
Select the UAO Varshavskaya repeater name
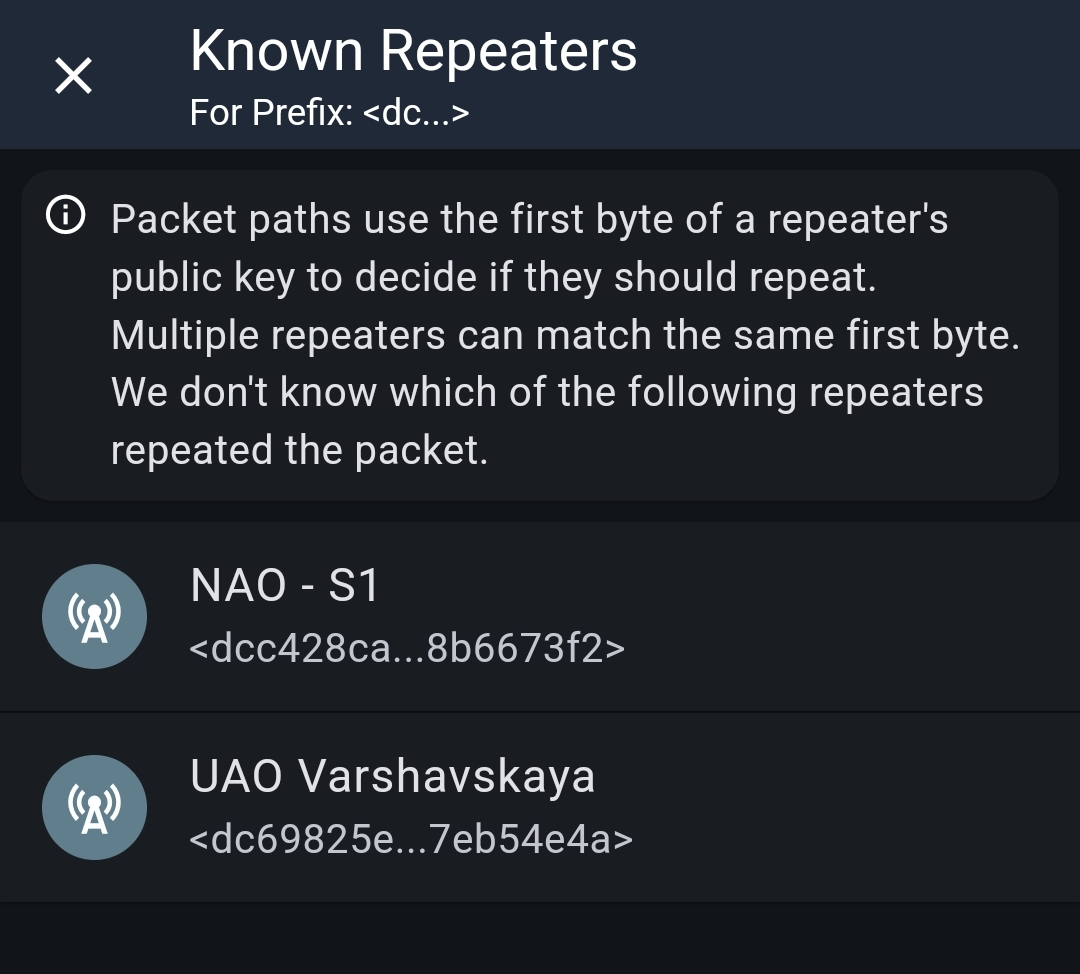pos(392,776)
